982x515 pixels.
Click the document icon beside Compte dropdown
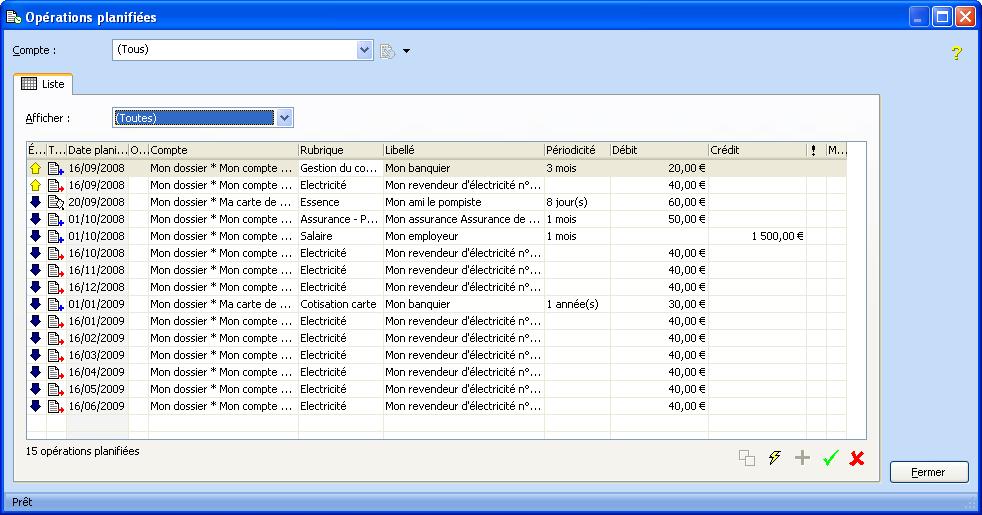pyautogui.click(x=387, y=51)
